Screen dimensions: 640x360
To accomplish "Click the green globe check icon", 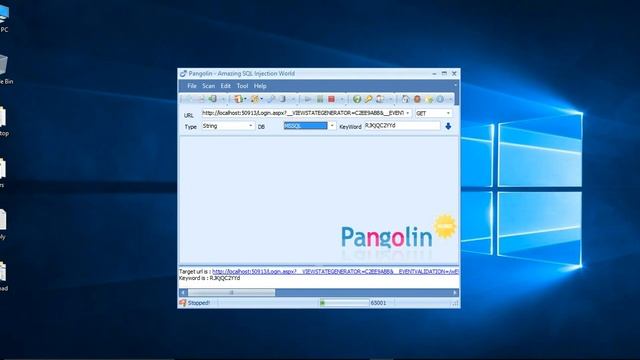I will (x=357, y=99).
